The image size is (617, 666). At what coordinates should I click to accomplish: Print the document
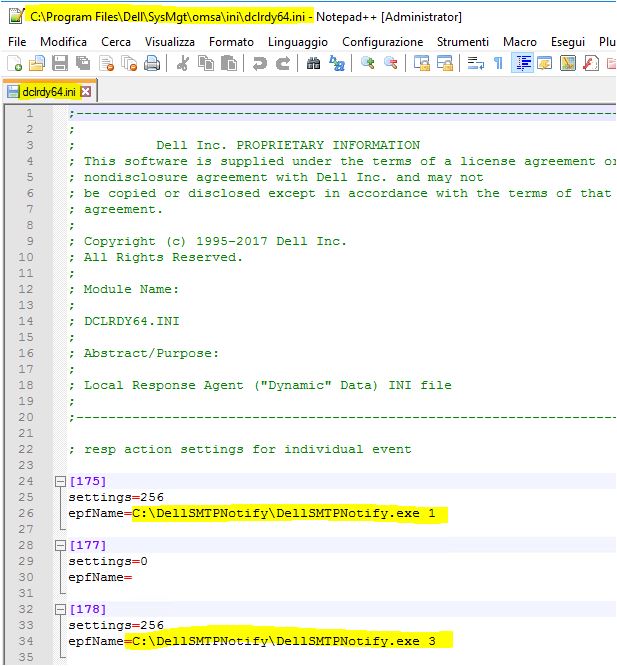point(152,64)
